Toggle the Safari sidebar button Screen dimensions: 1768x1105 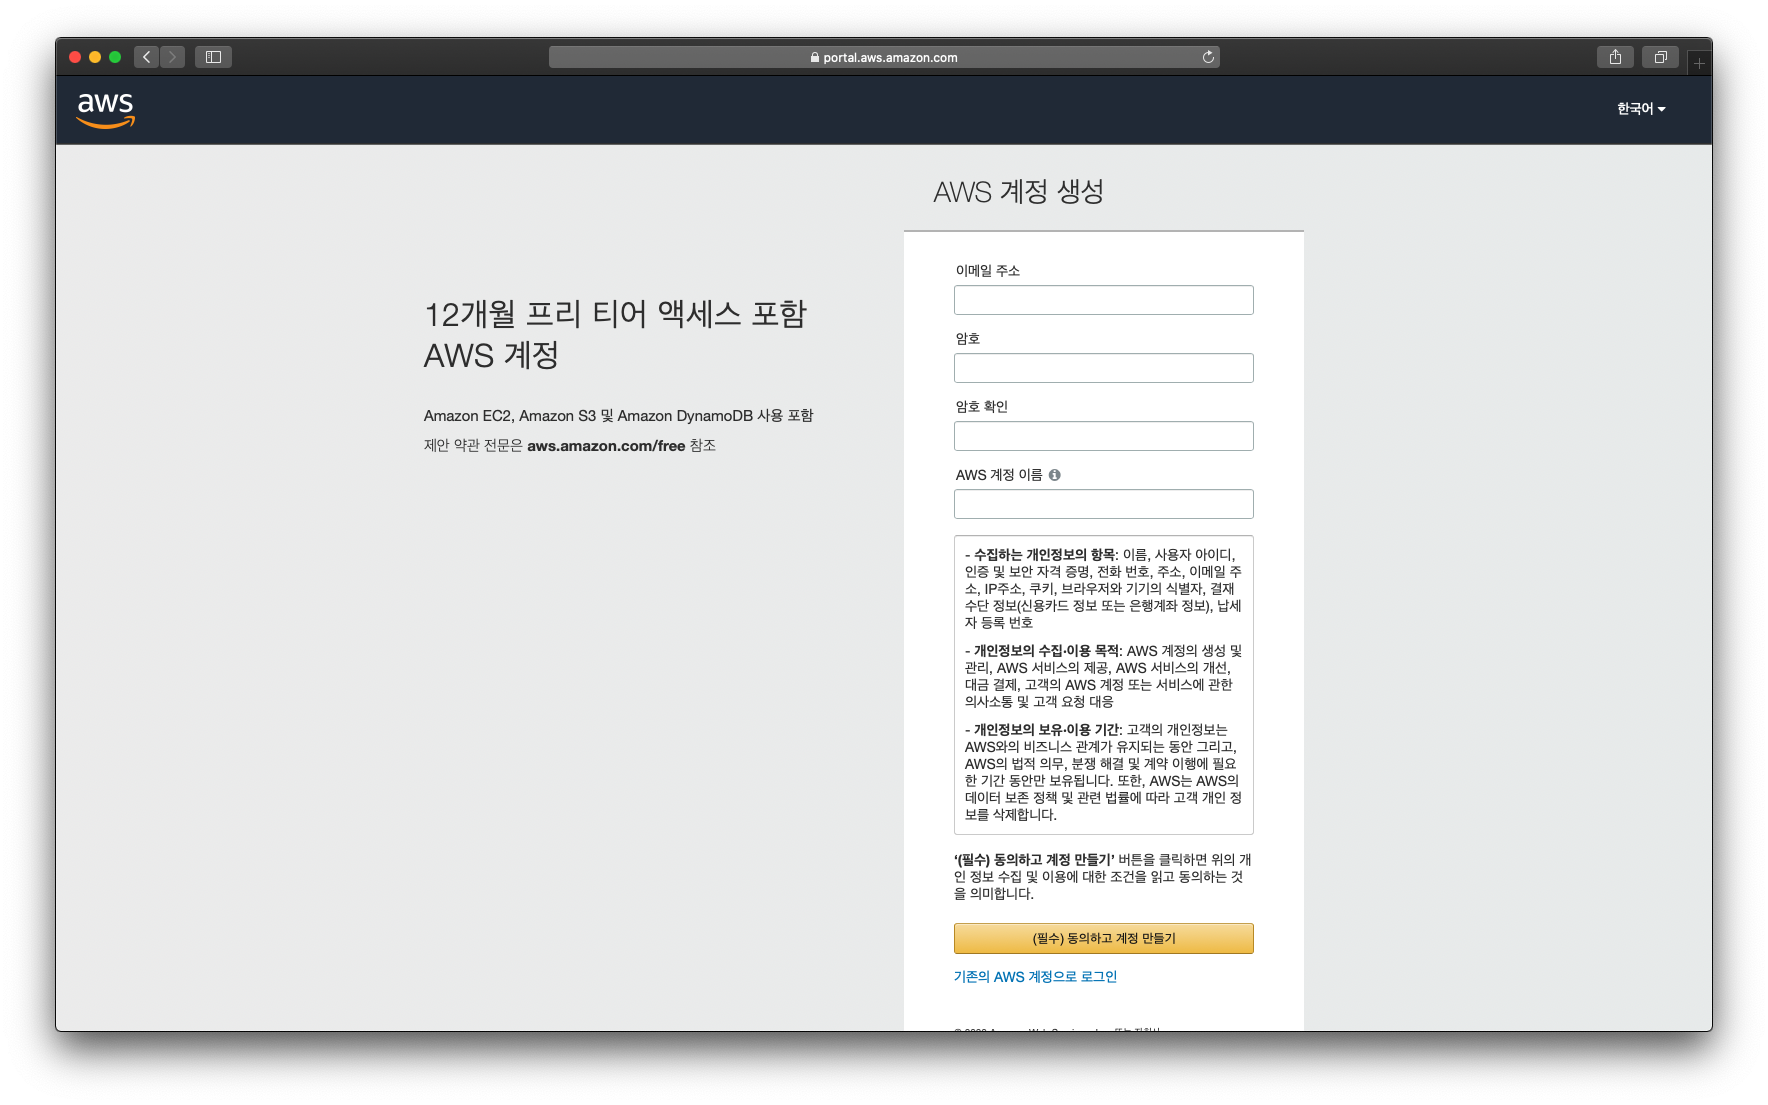click(x=213, y=57)
